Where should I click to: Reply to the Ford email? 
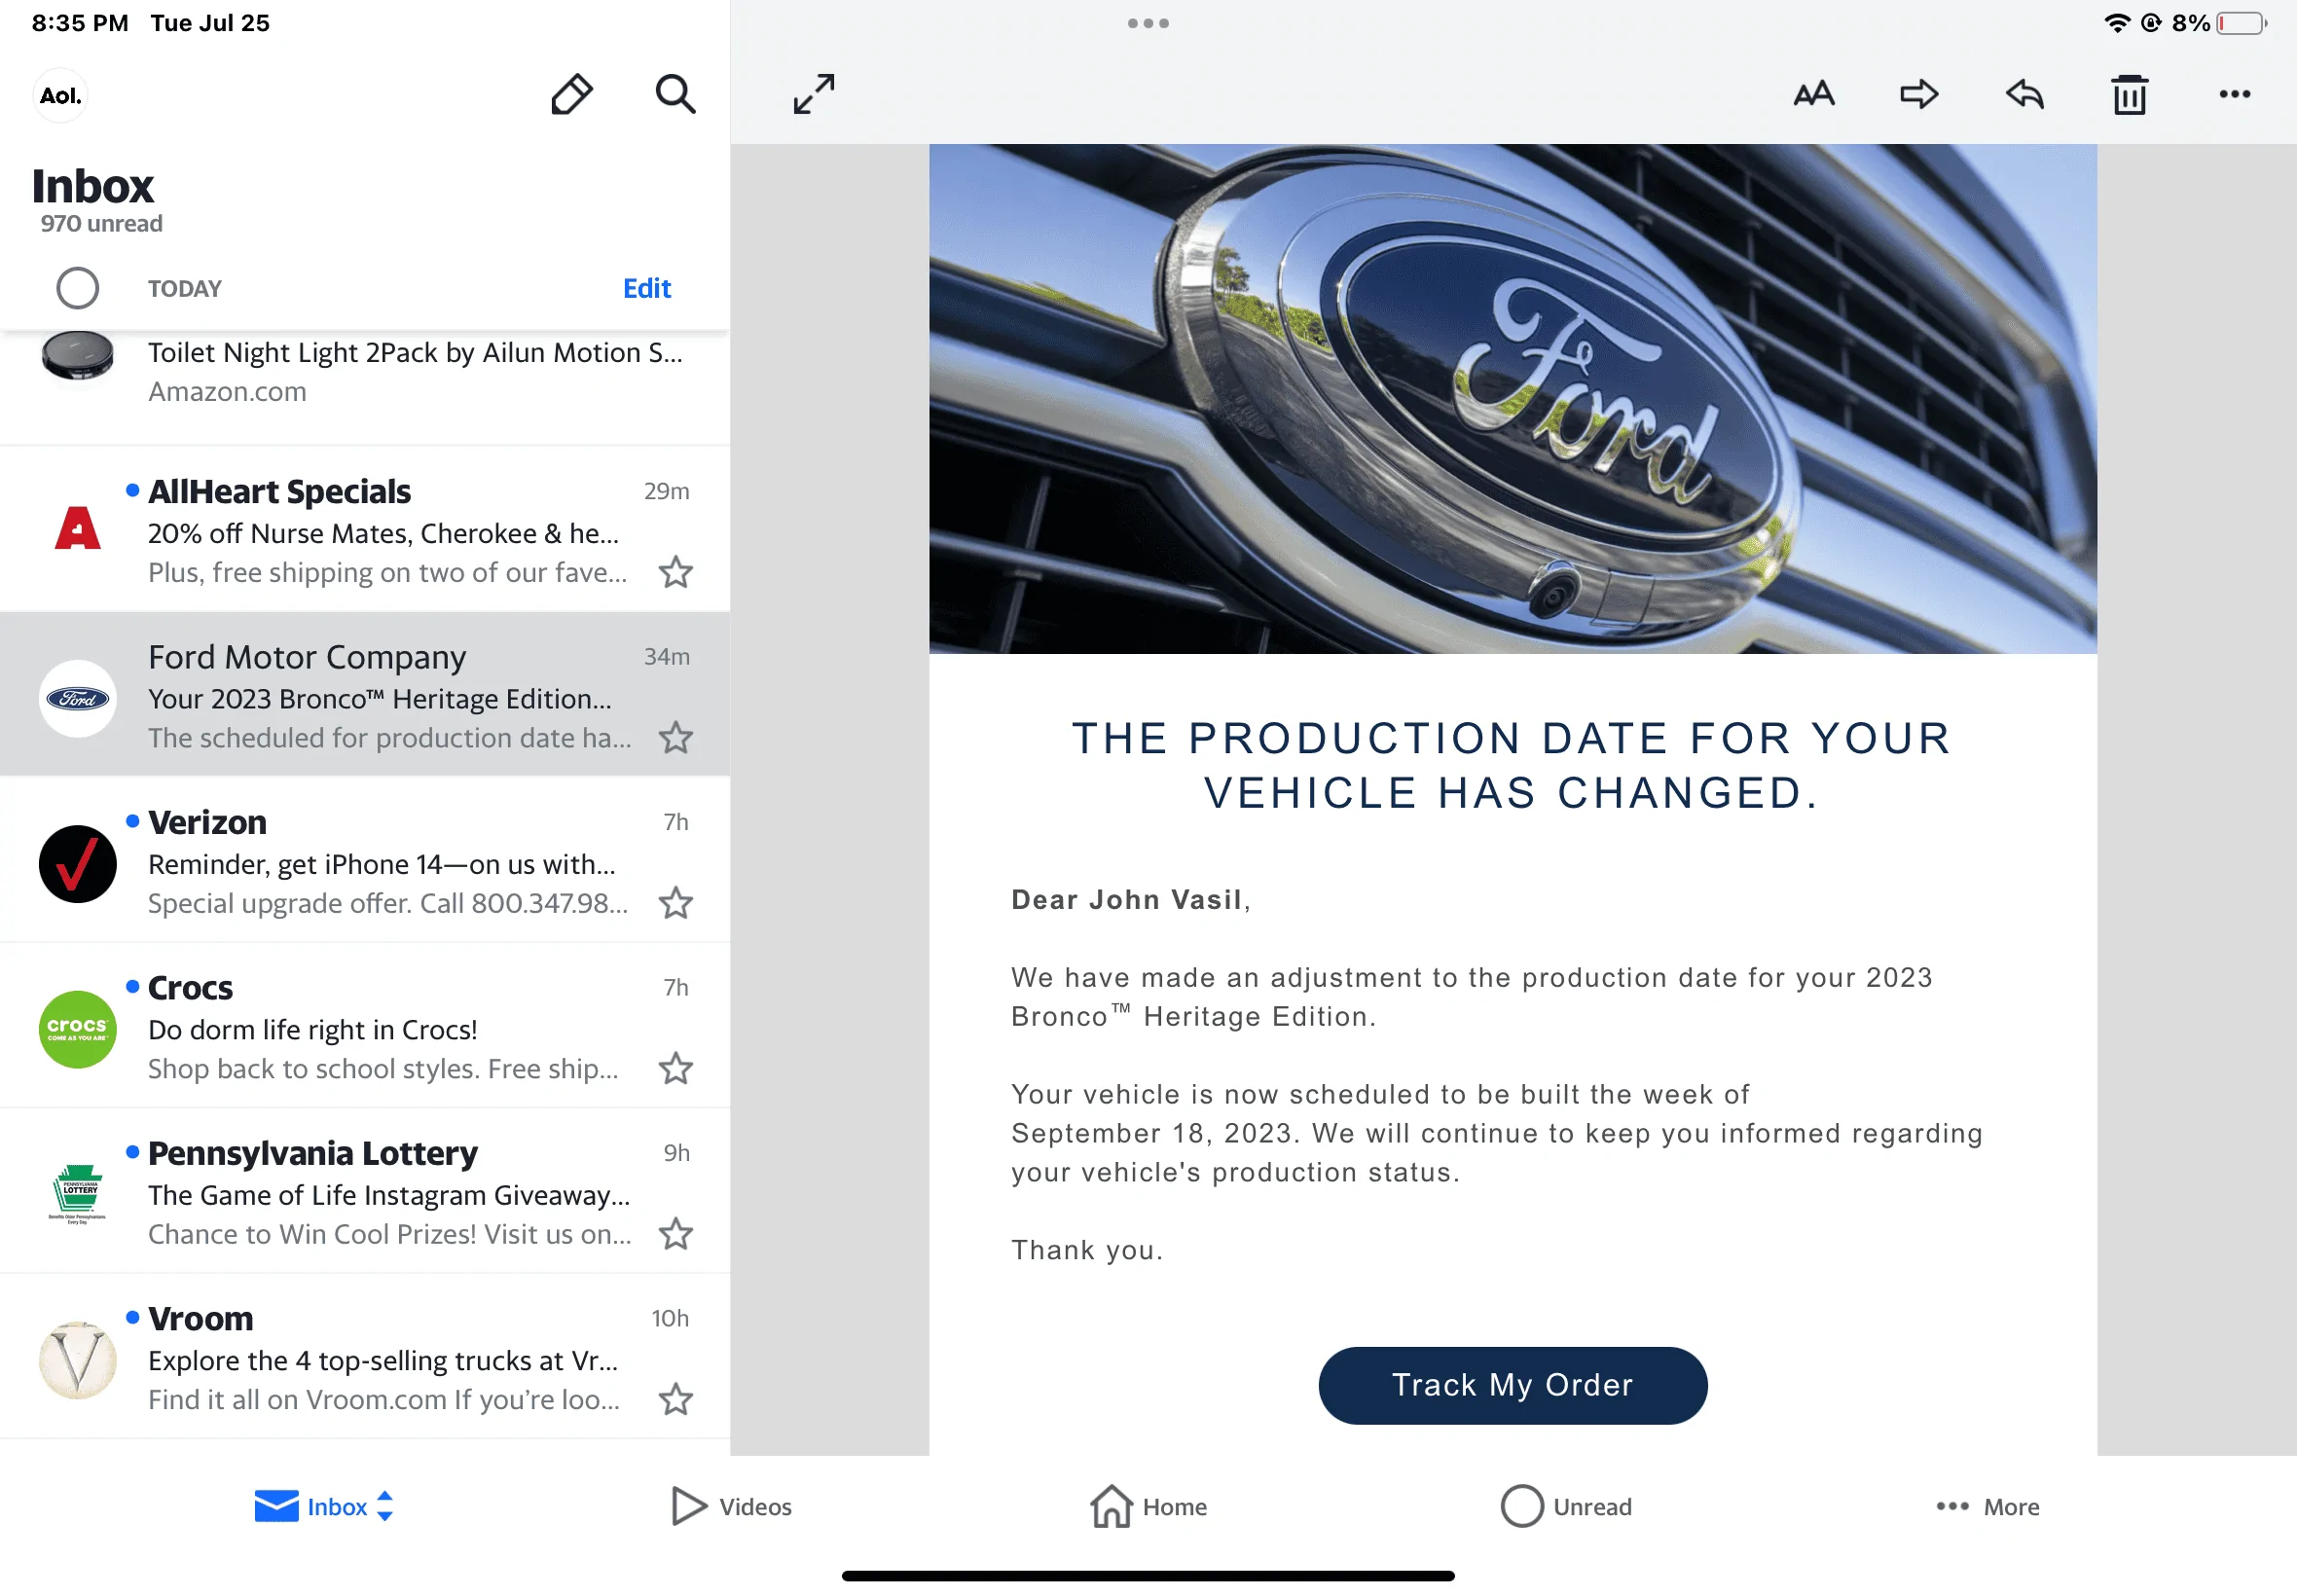[x=2025, y=95]
